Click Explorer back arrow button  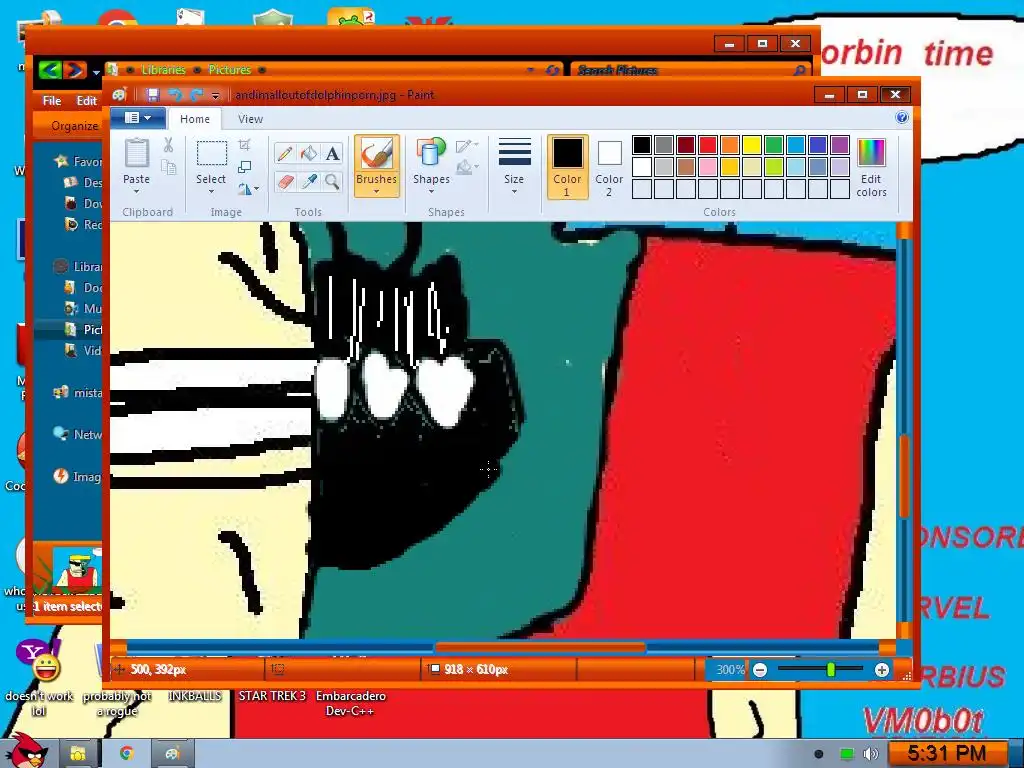[x=51, y=70]
